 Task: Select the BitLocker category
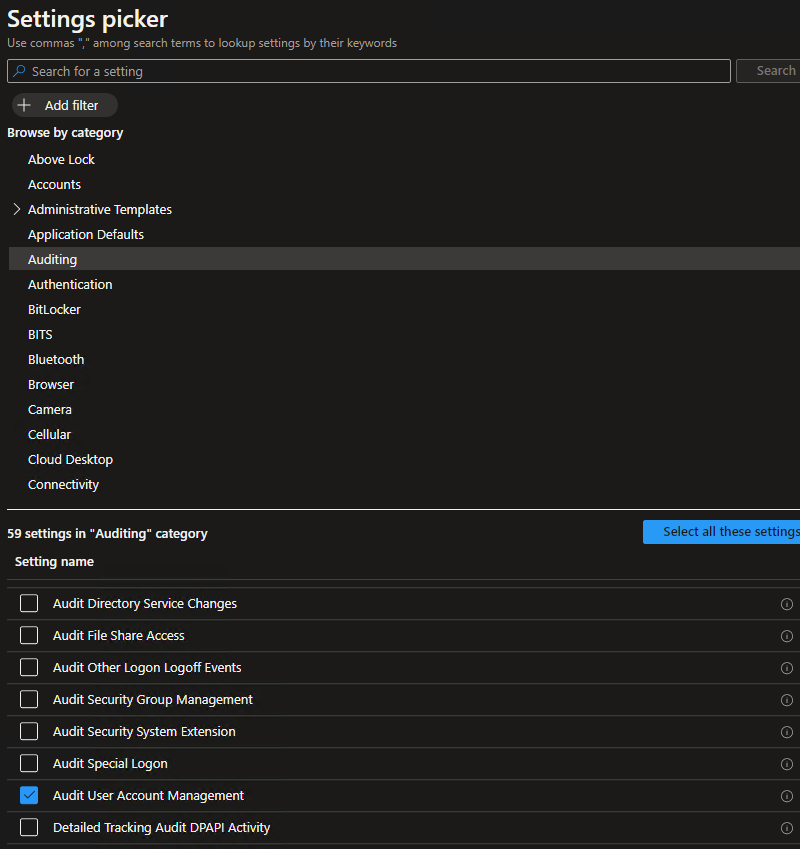(x=54, y=310)
